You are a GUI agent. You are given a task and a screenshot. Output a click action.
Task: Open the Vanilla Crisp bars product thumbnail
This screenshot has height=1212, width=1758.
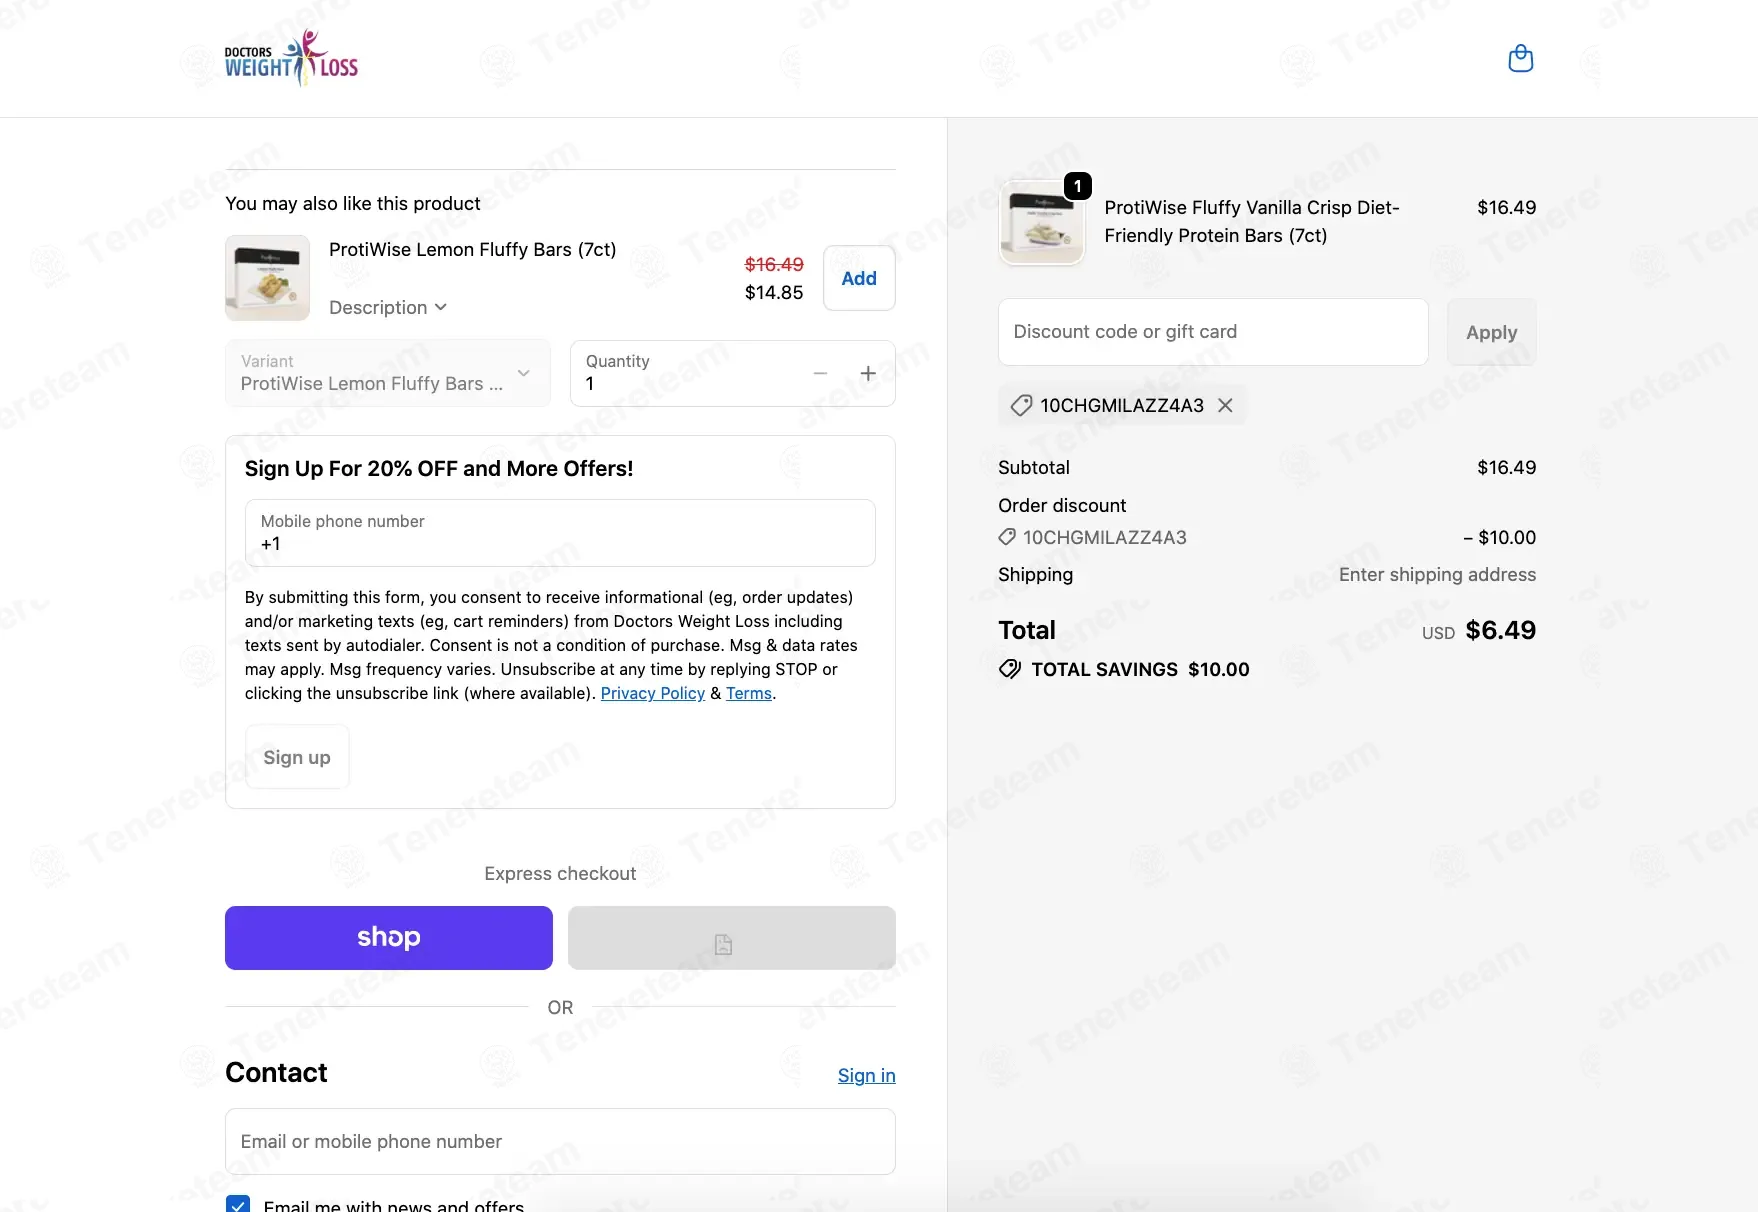click(1042, 222)
